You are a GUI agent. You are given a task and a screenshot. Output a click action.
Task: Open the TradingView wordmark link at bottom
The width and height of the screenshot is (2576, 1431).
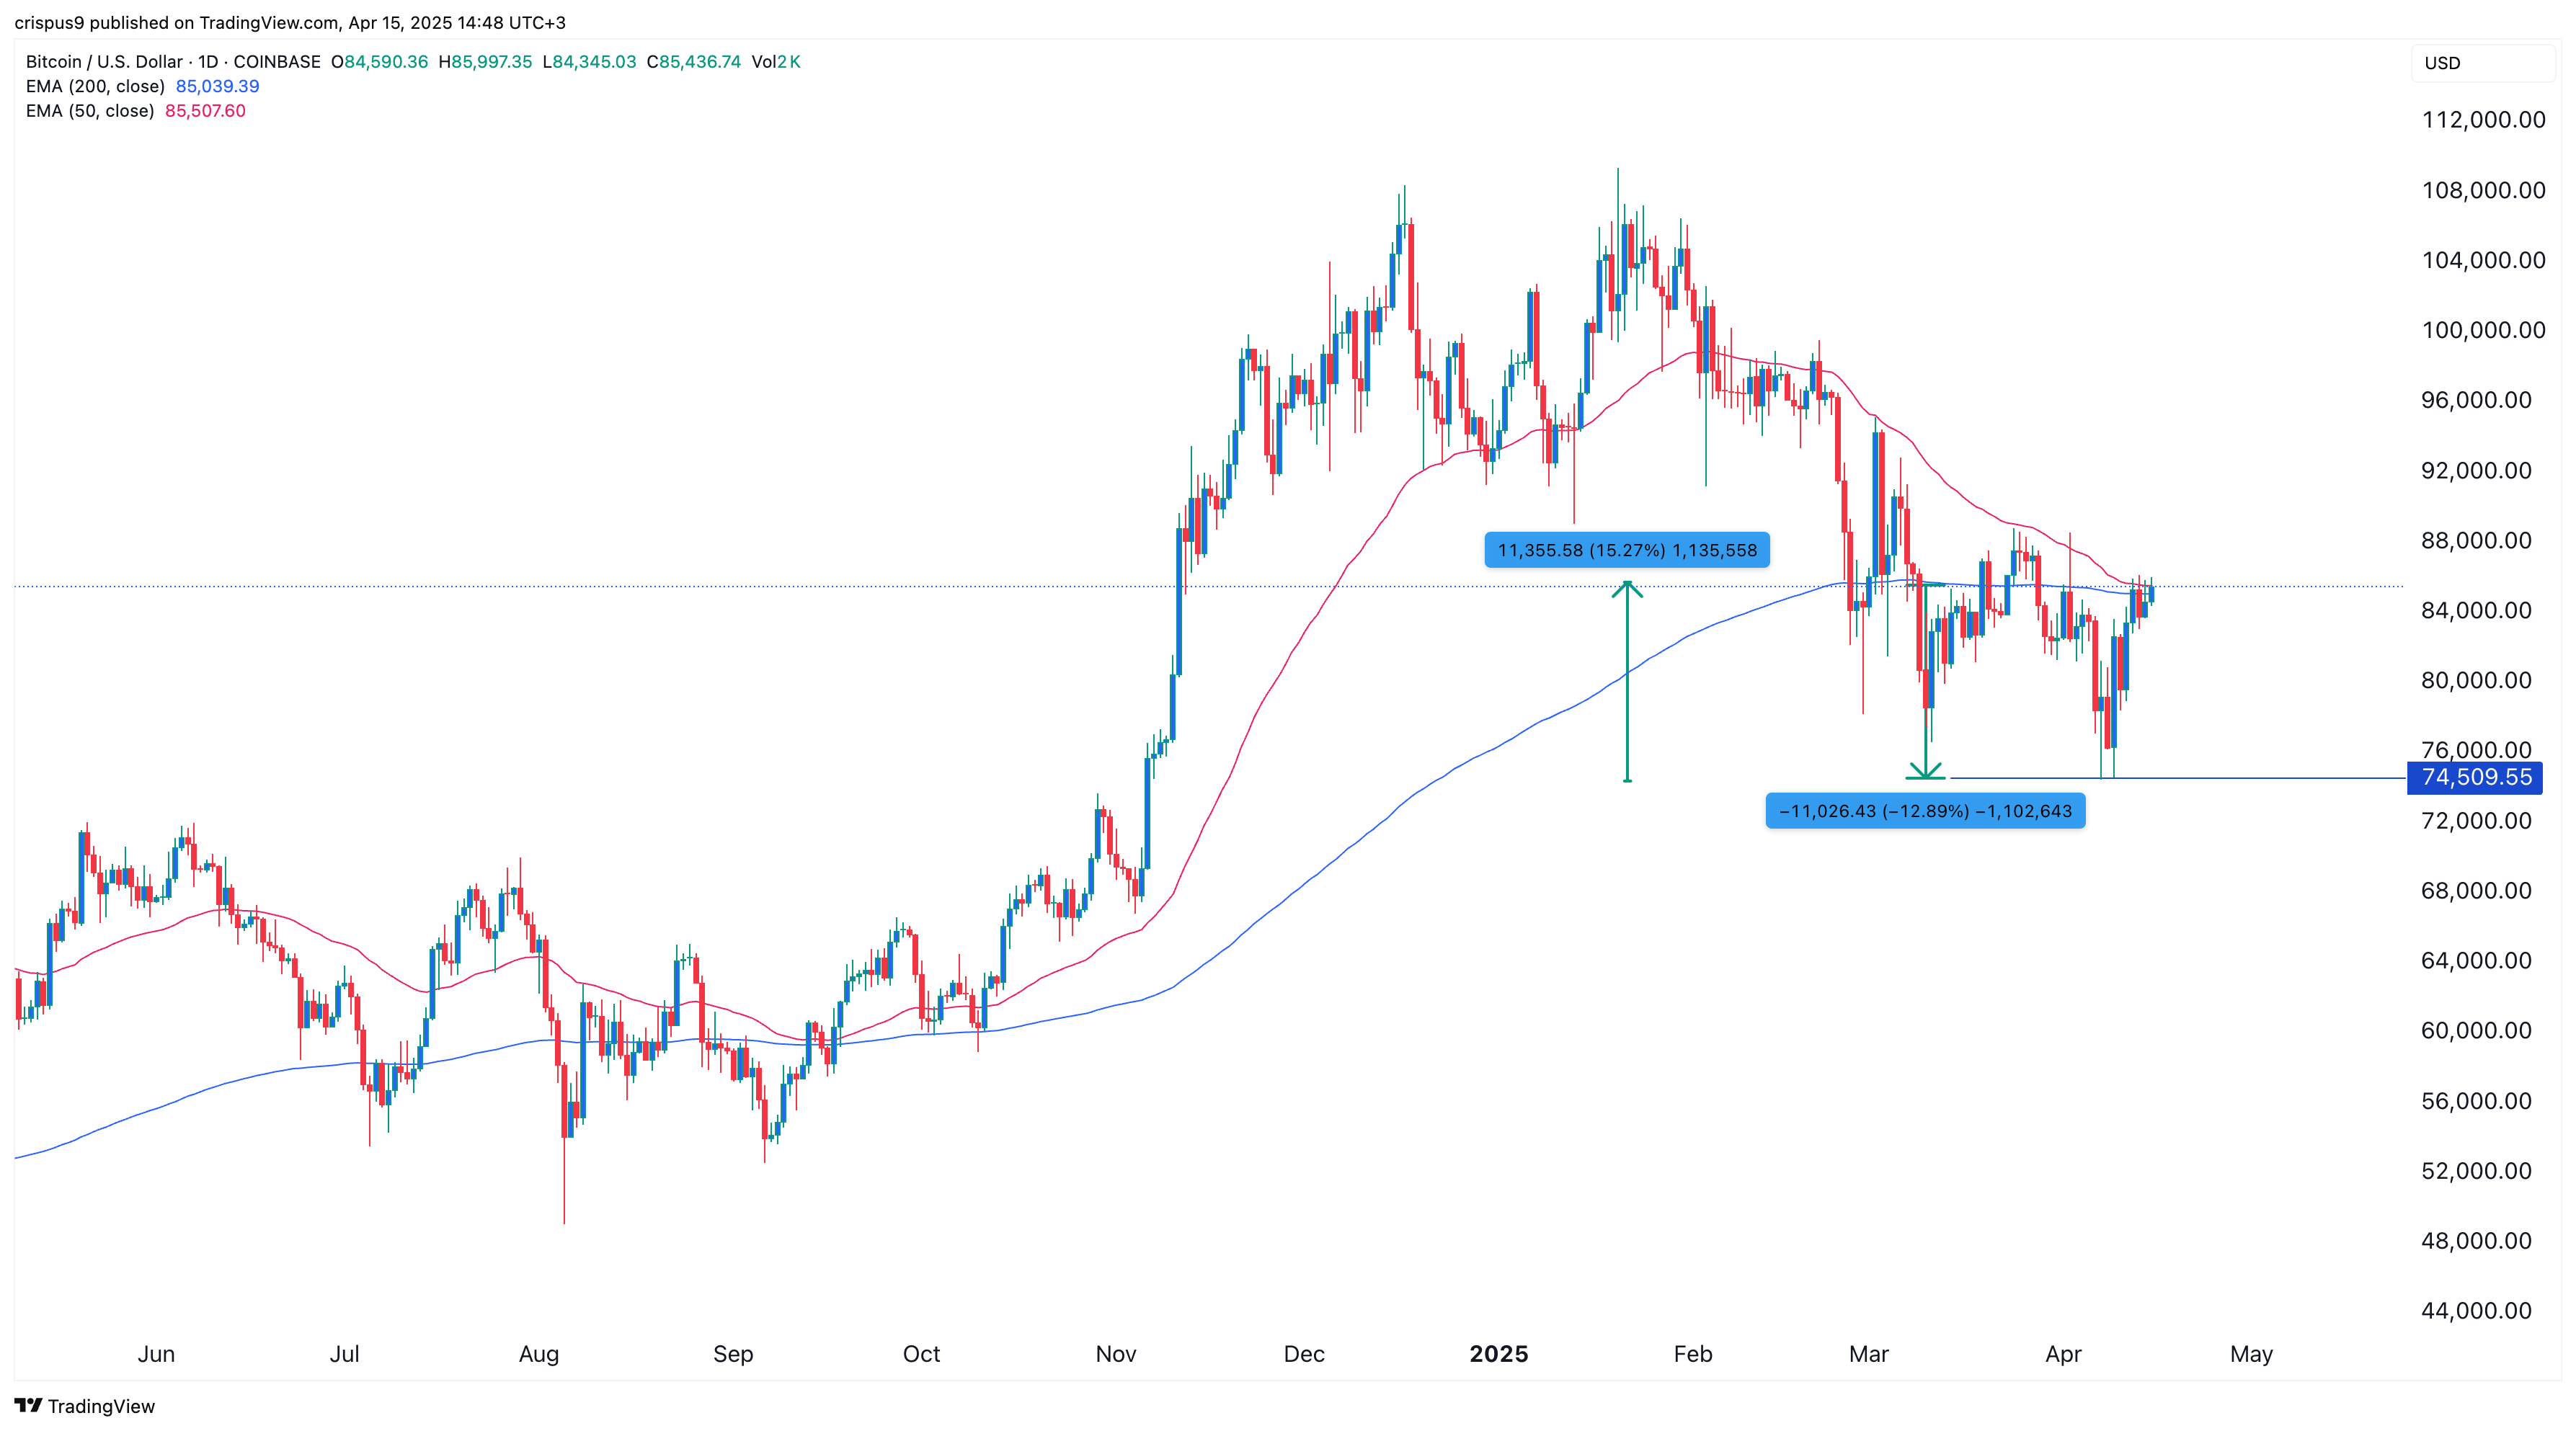[101, 1406]
